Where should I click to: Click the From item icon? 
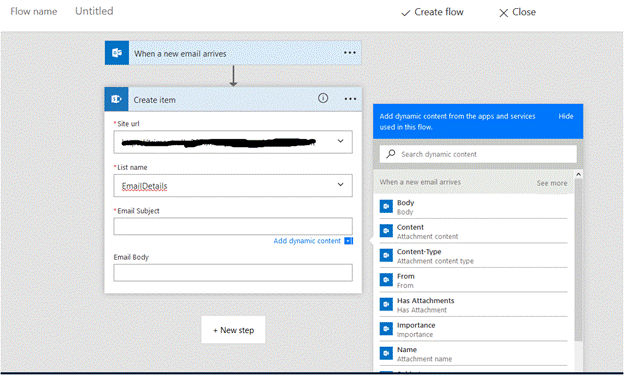click(x=386, y=279)
